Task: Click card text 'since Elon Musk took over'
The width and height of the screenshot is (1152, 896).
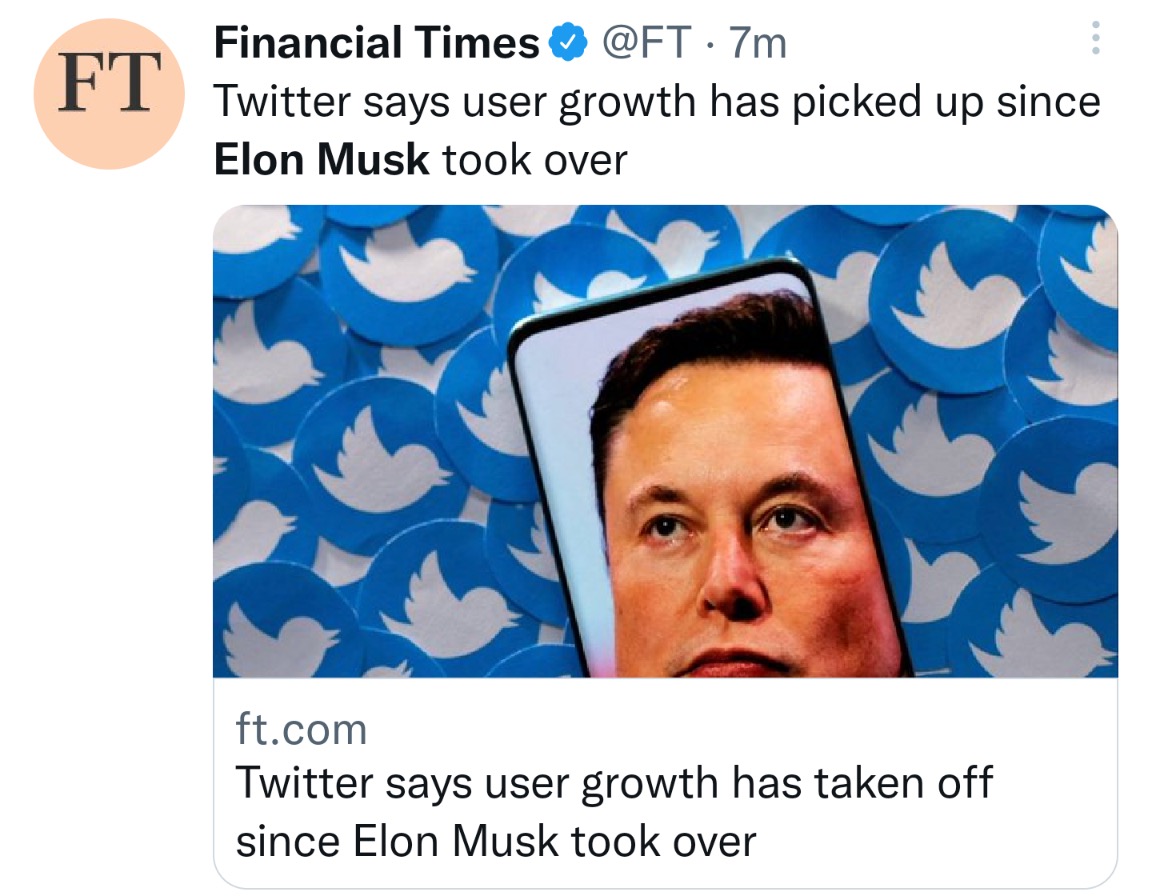Action: (x=495, y=841)
